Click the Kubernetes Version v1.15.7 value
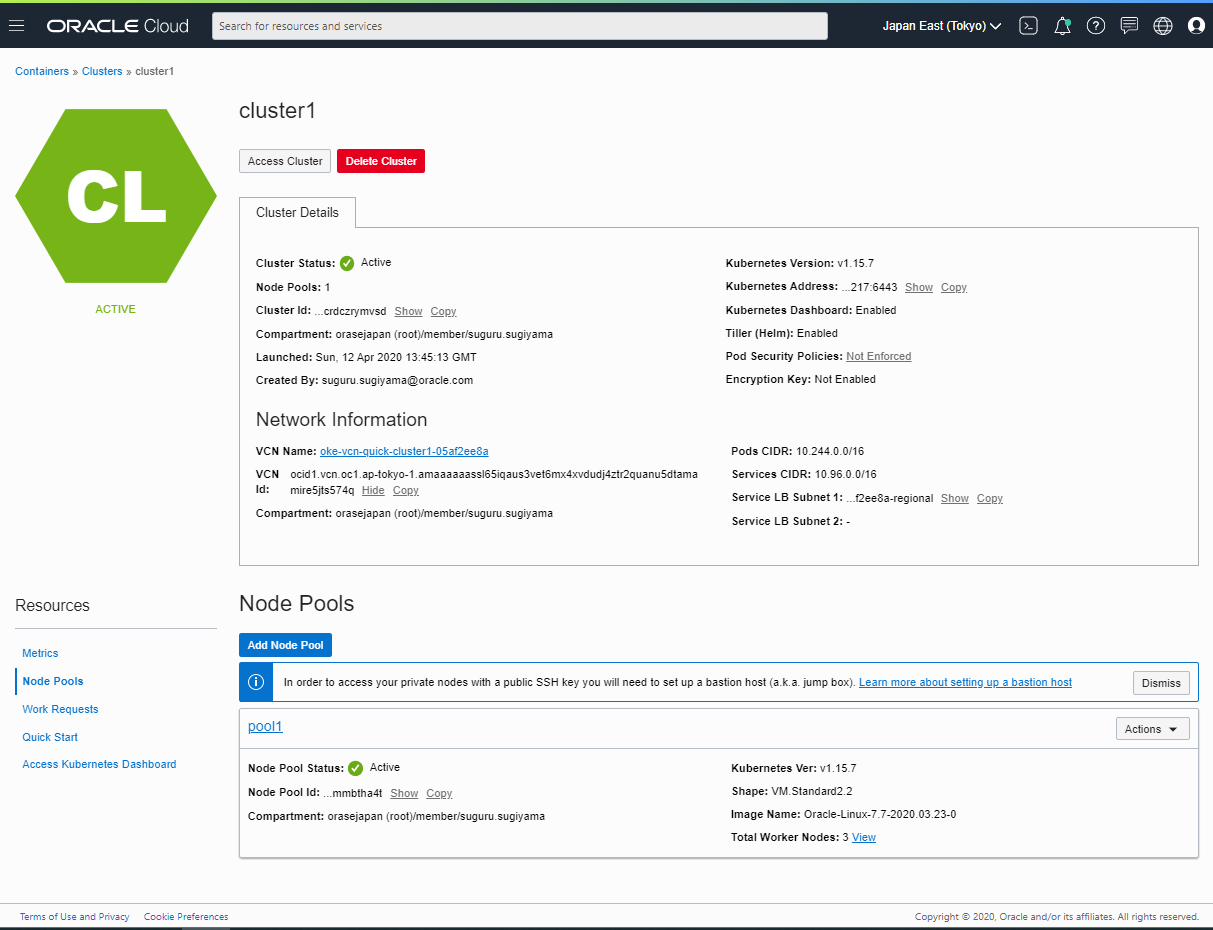Image resolution: width=1213 pixels, height=930 pixels. pos(856,263)
